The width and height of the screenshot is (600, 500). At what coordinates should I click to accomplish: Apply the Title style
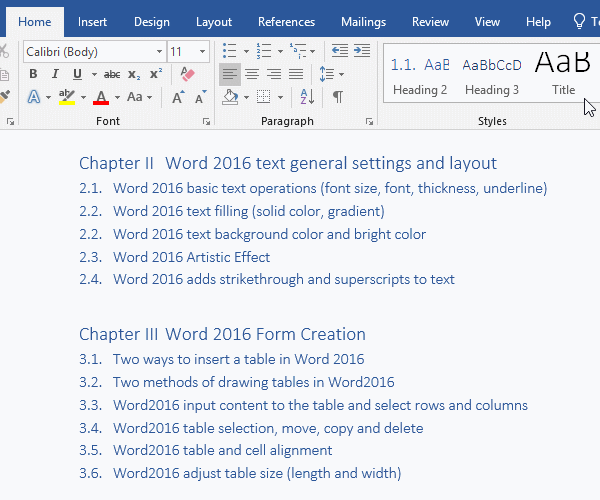pos(563,73)
